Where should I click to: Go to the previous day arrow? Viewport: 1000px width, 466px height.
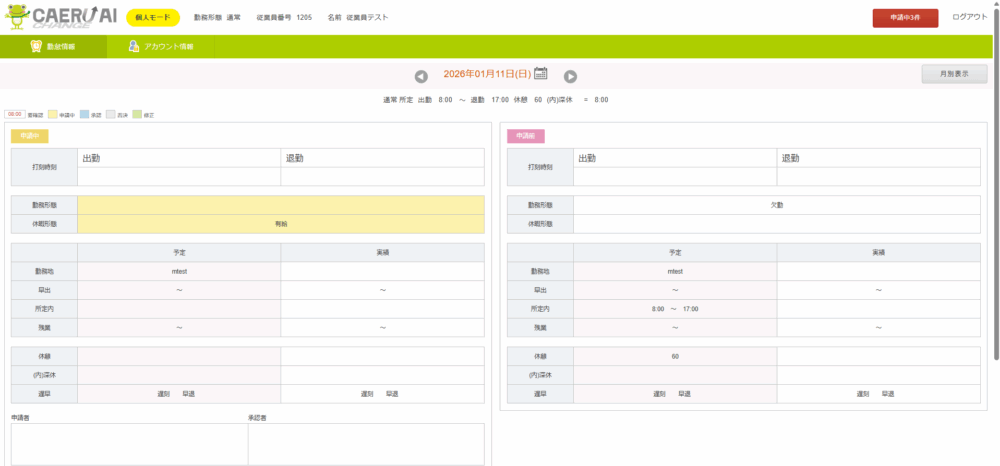(x=421, y=76)
